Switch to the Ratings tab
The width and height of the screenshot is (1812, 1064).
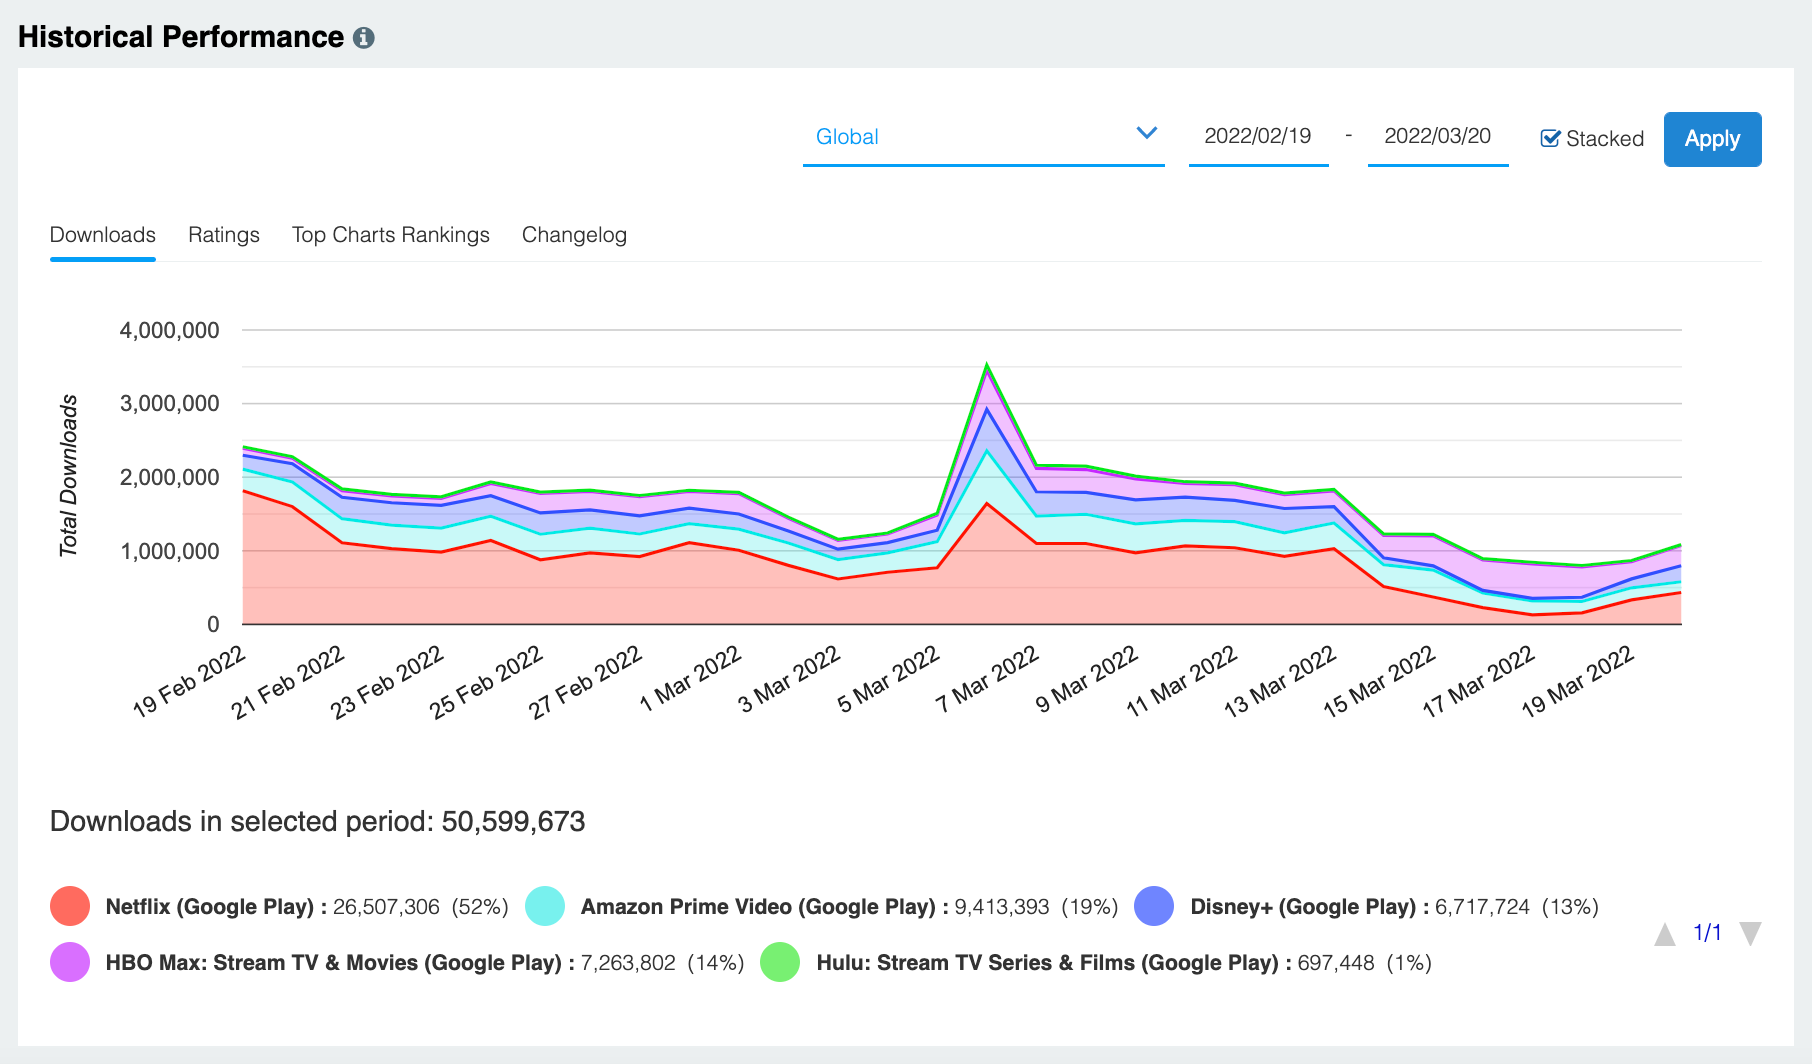pos(224,235)
